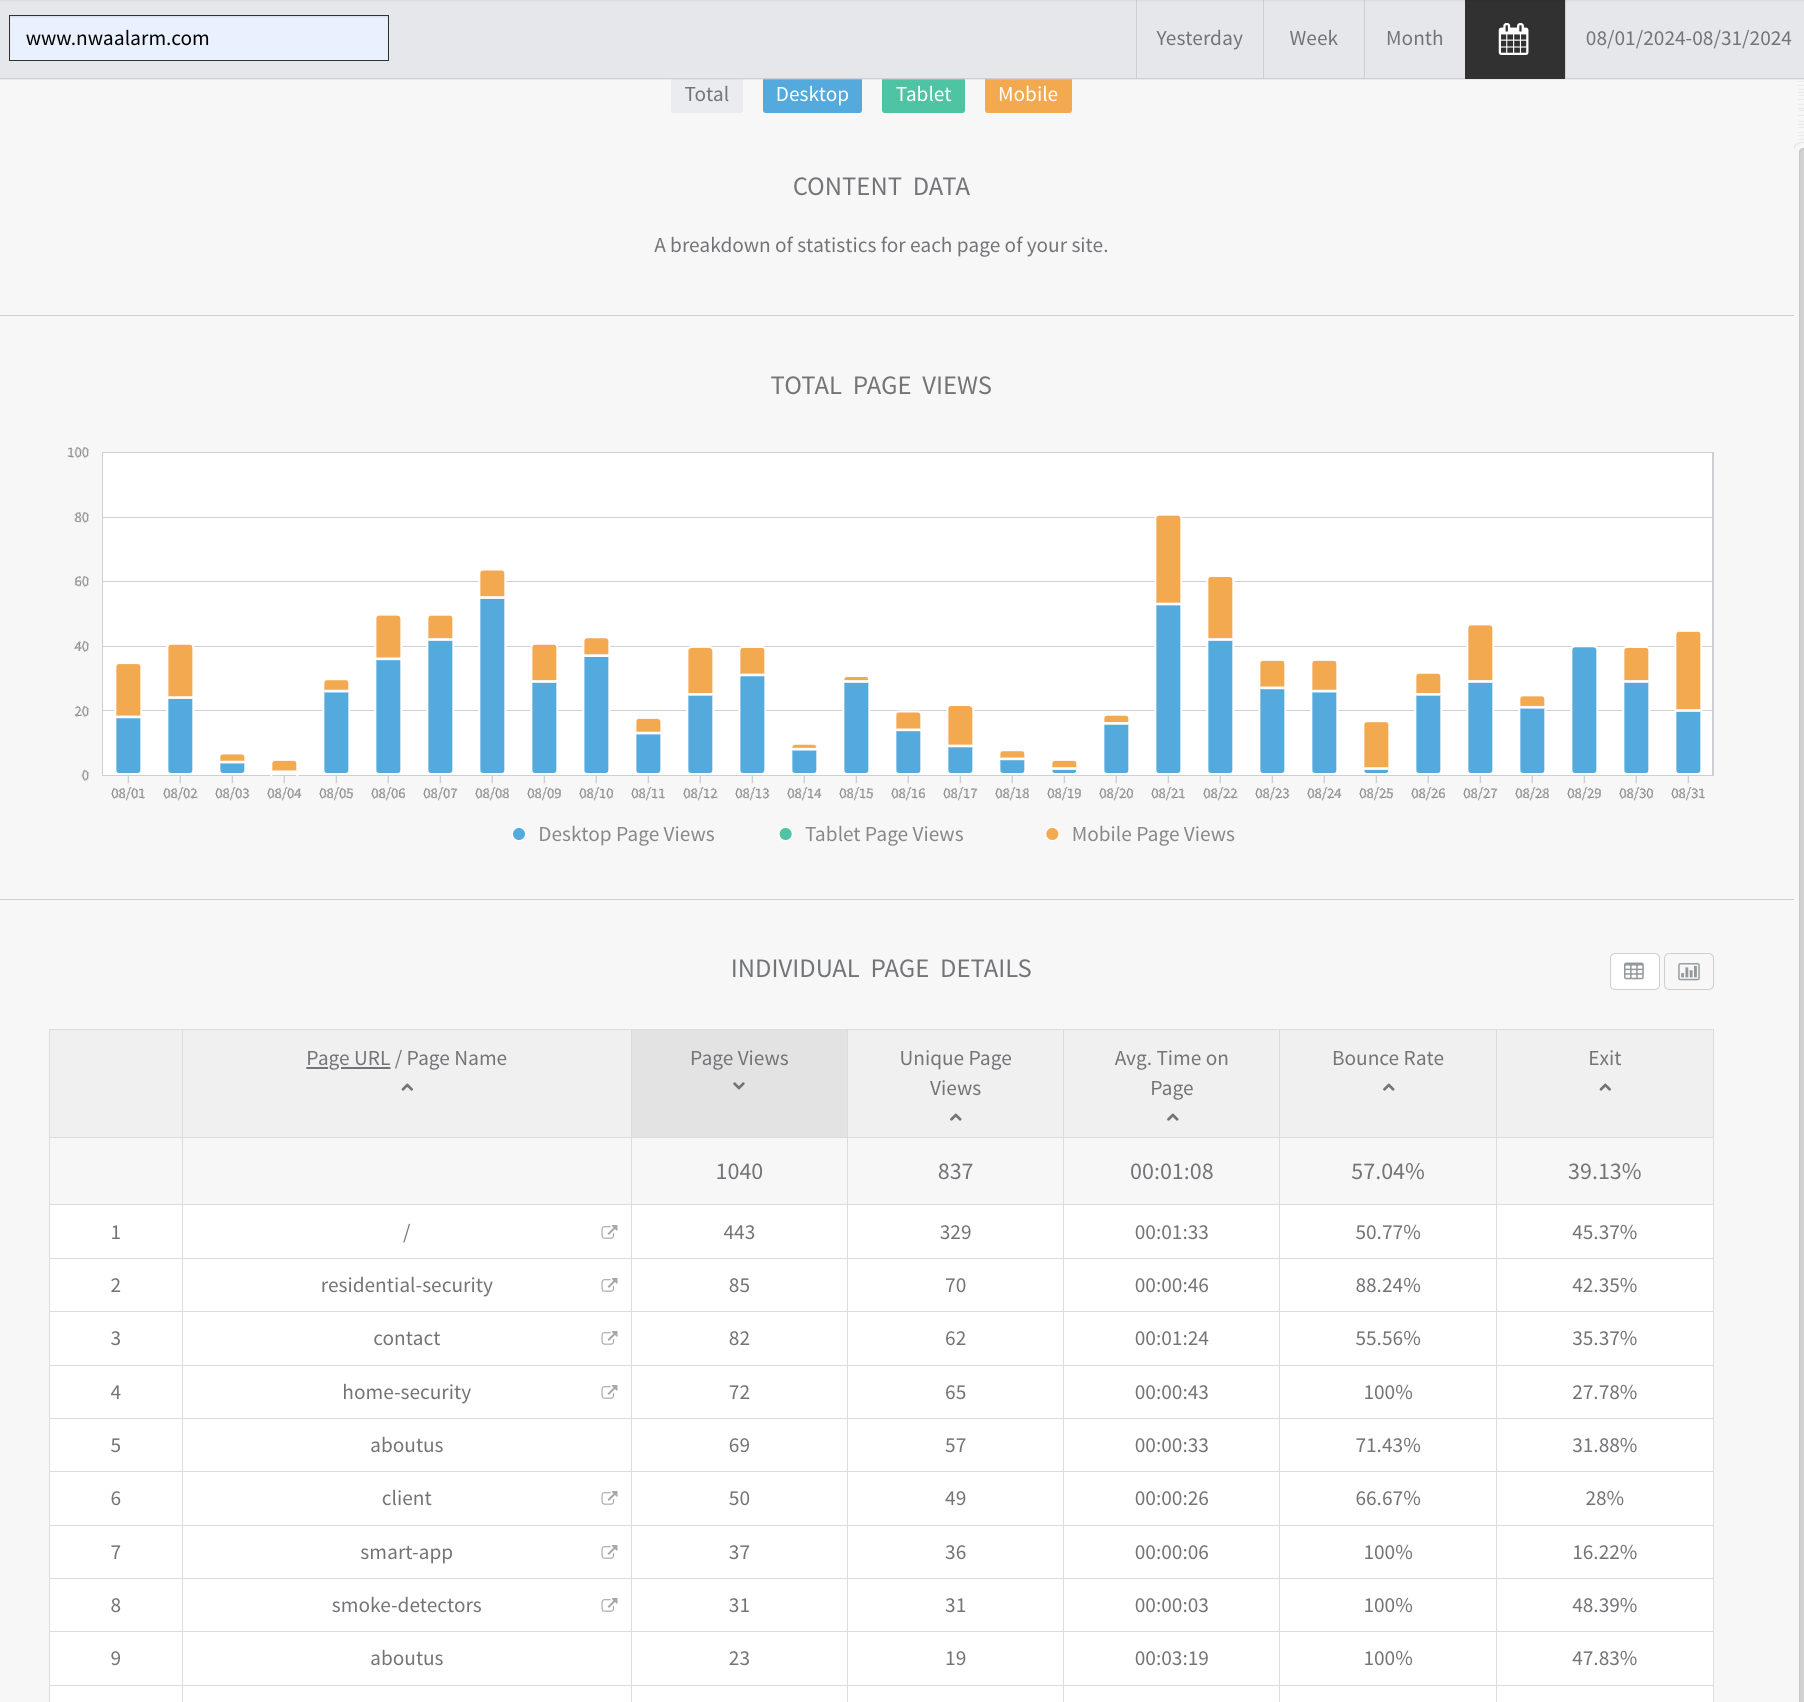Open the homepage '/' external link icon
Image resolution: width=1804 pixels, height=1702 pixels.
point(608,1232)
